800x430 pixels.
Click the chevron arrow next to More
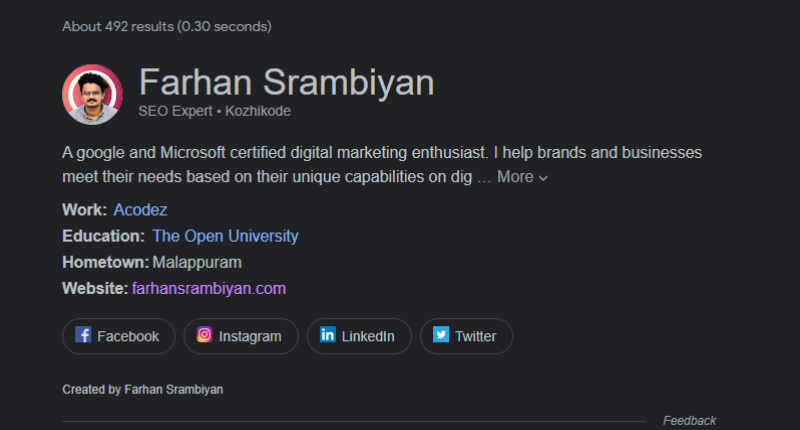coord(543,178)
